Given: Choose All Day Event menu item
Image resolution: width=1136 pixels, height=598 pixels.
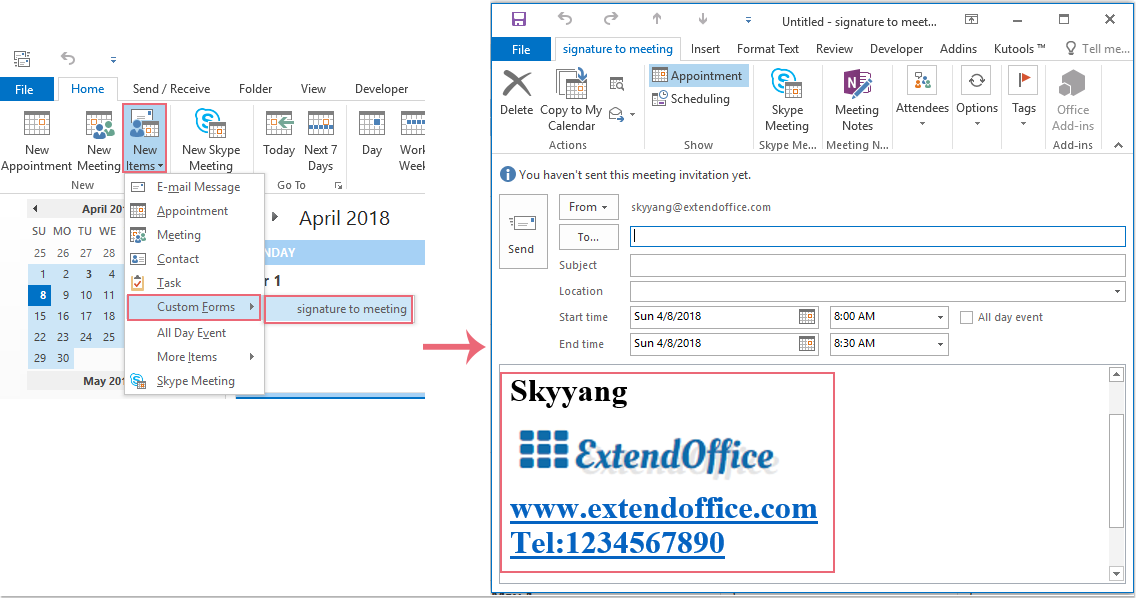Looking at the screenshot, I should [x=193, y=333].
